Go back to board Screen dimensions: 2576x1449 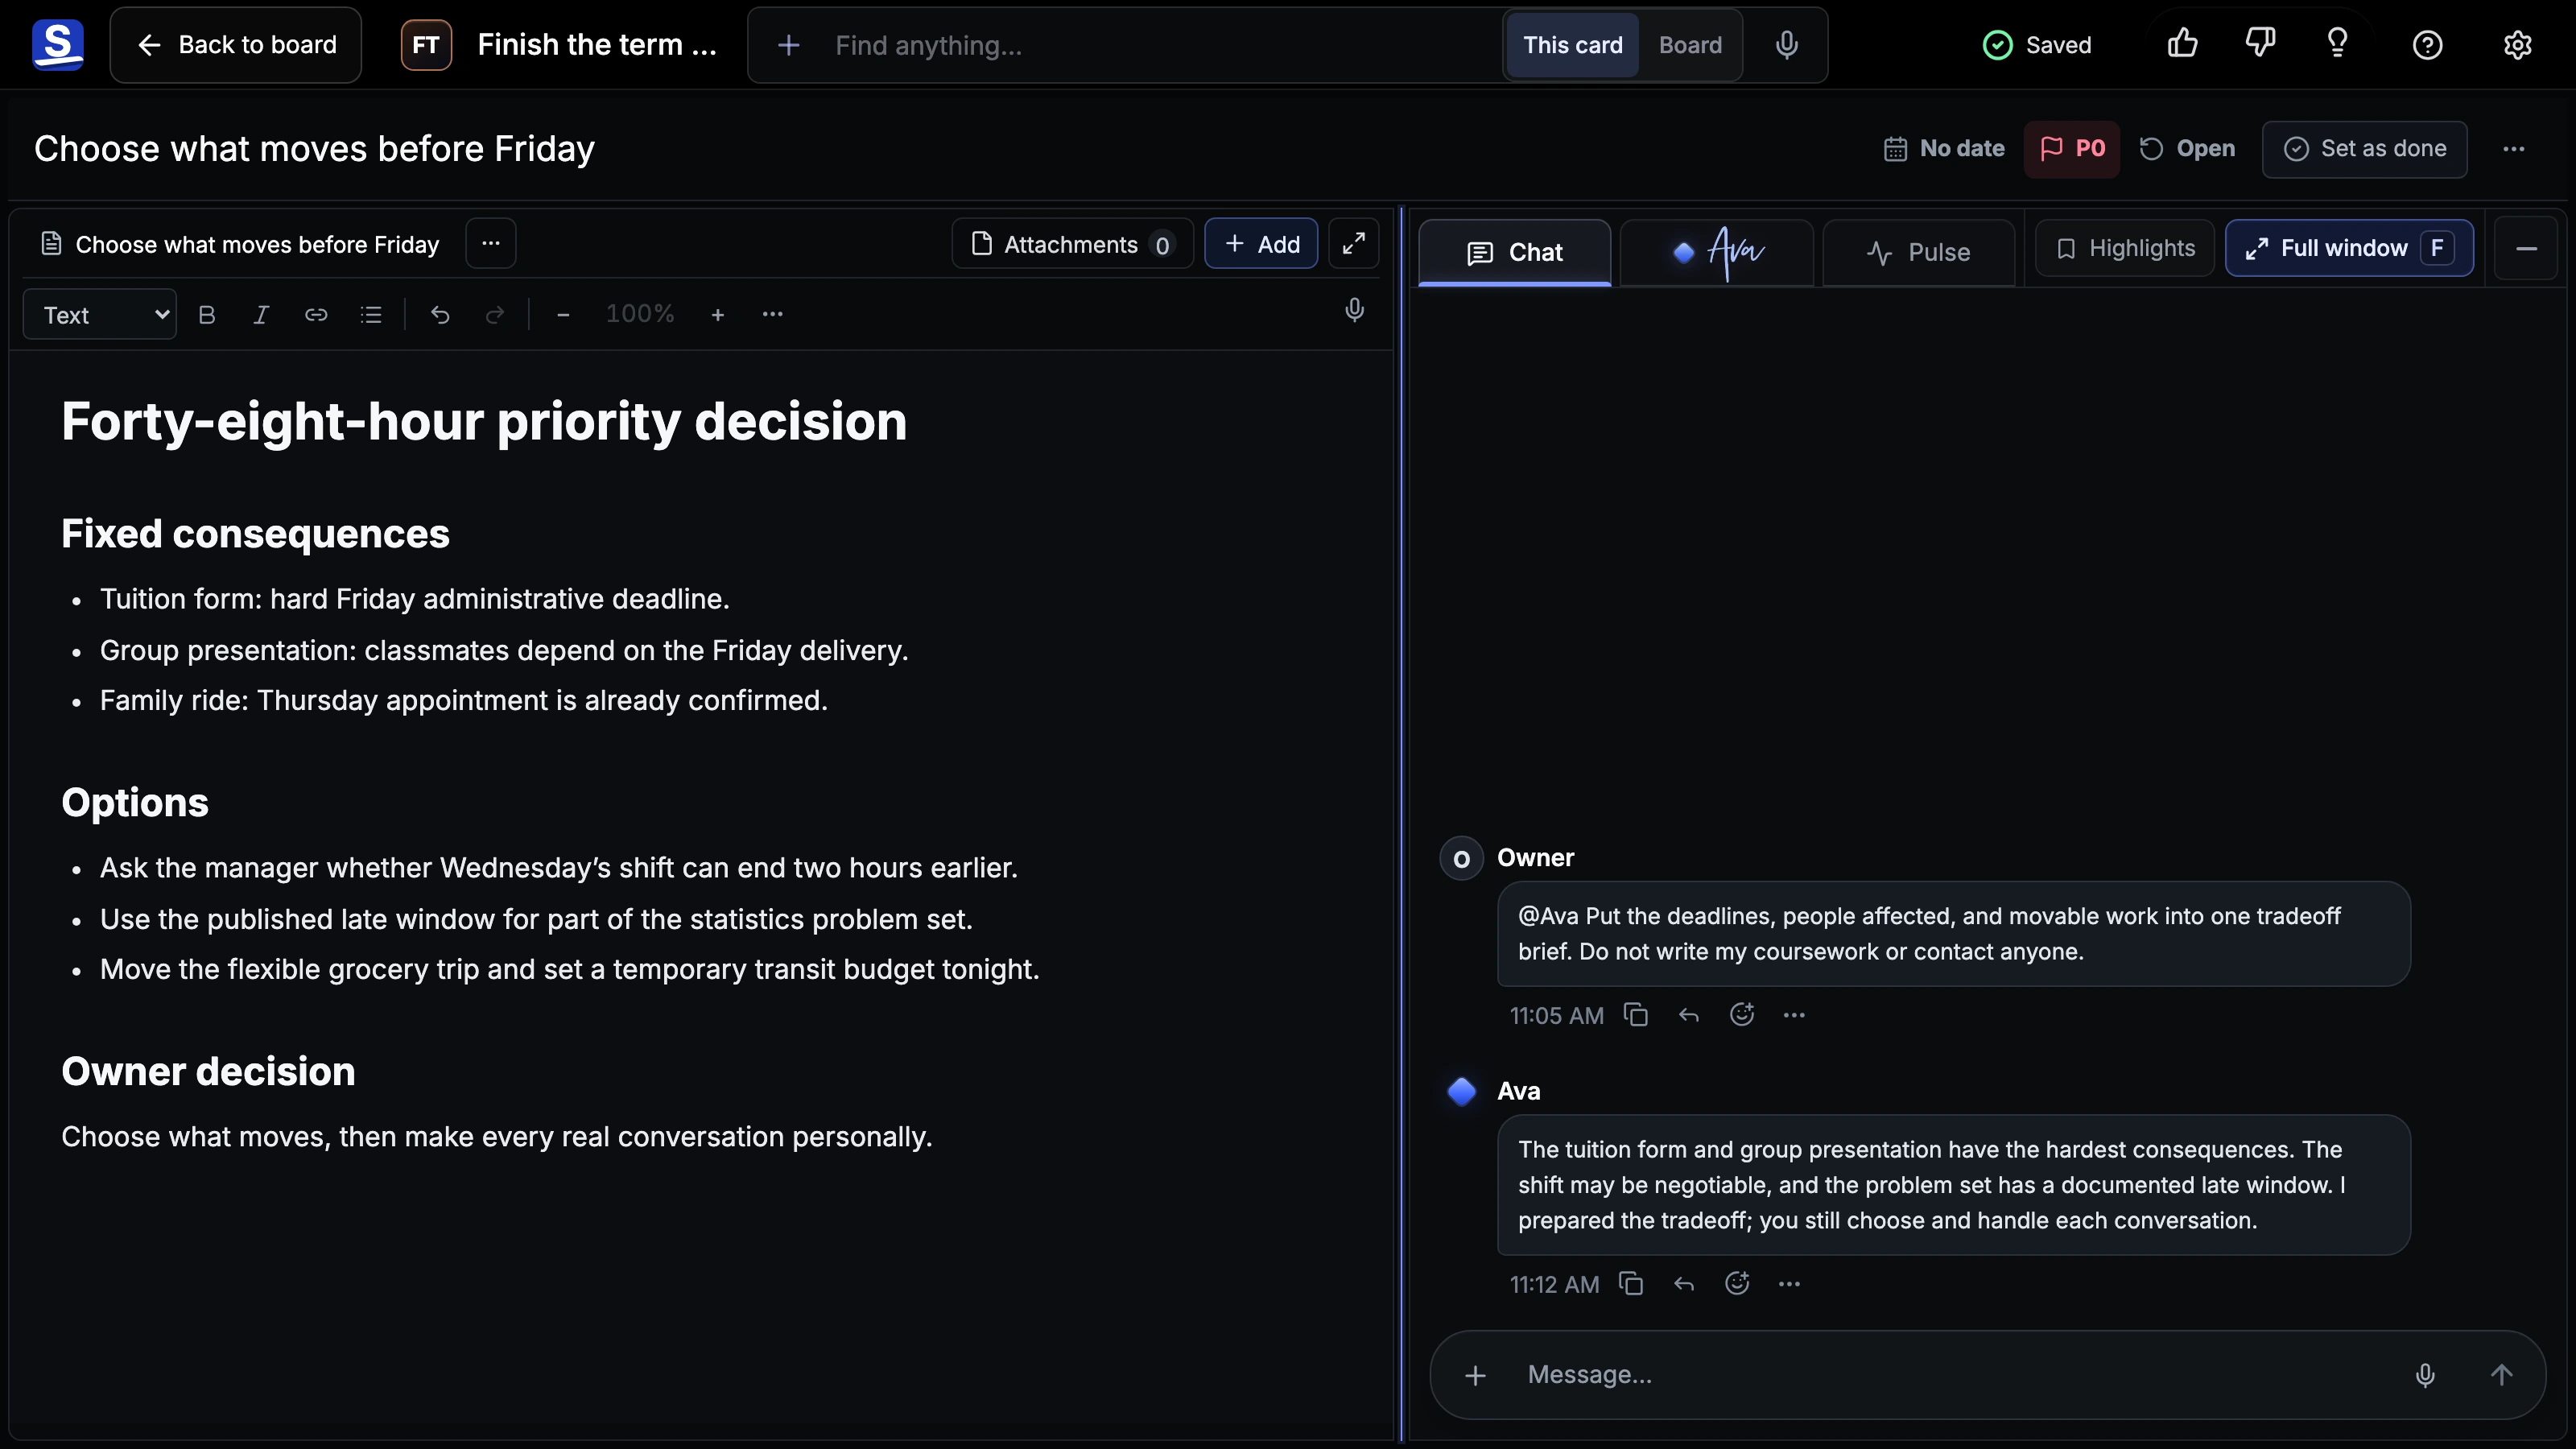pos(236,45)
